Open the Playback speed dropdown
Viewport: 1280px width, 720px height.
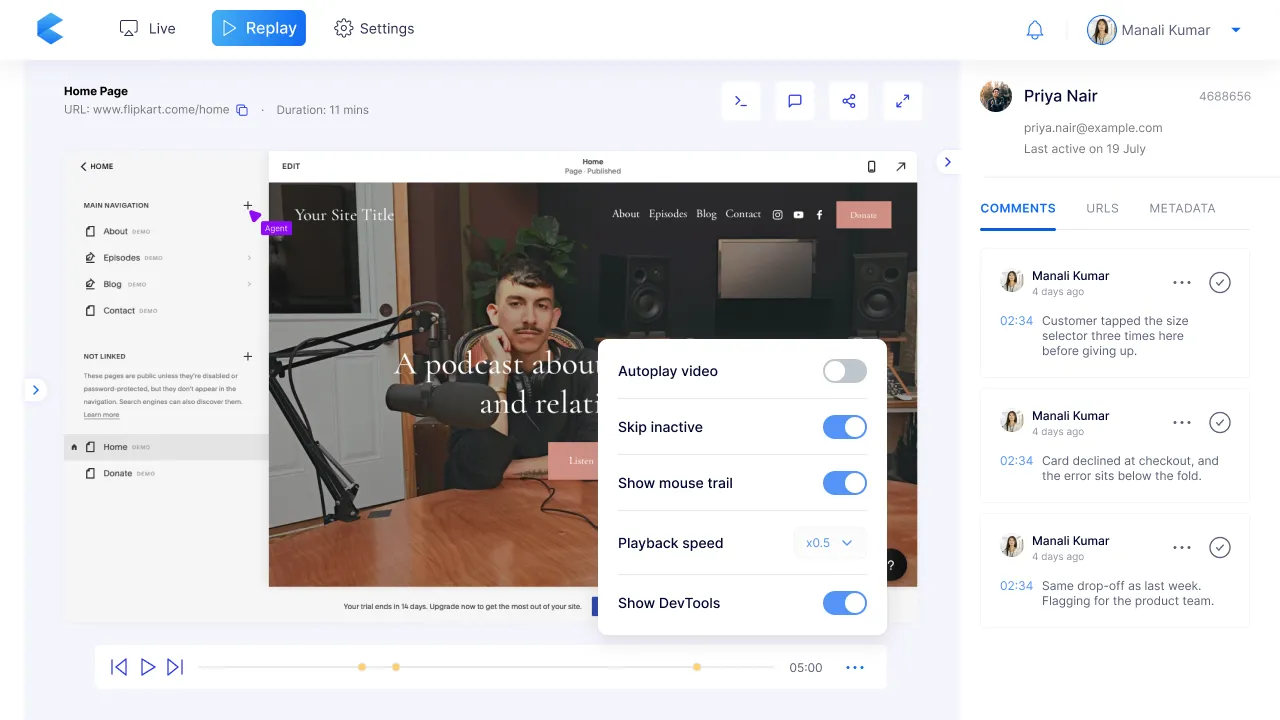click(830, 543)
